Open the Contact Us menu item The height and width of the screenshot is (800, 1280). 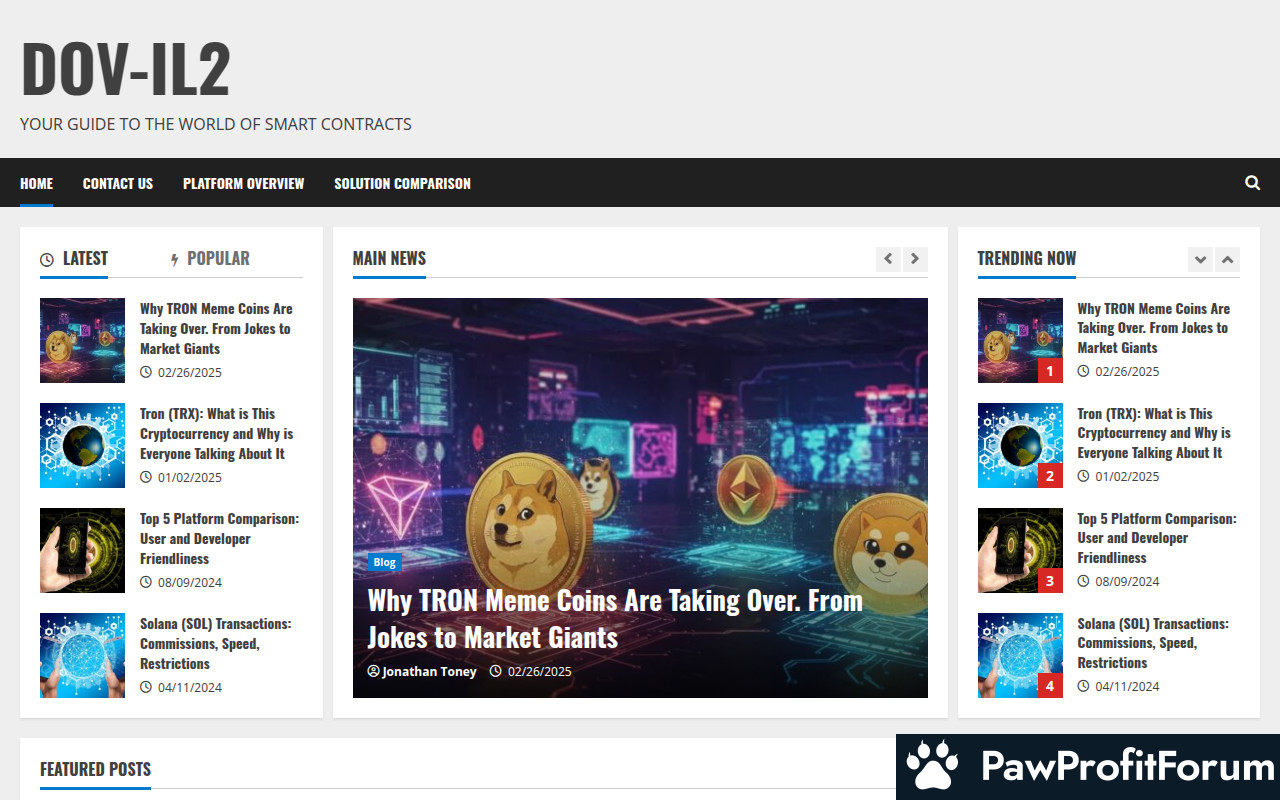(x=118, y=183)
